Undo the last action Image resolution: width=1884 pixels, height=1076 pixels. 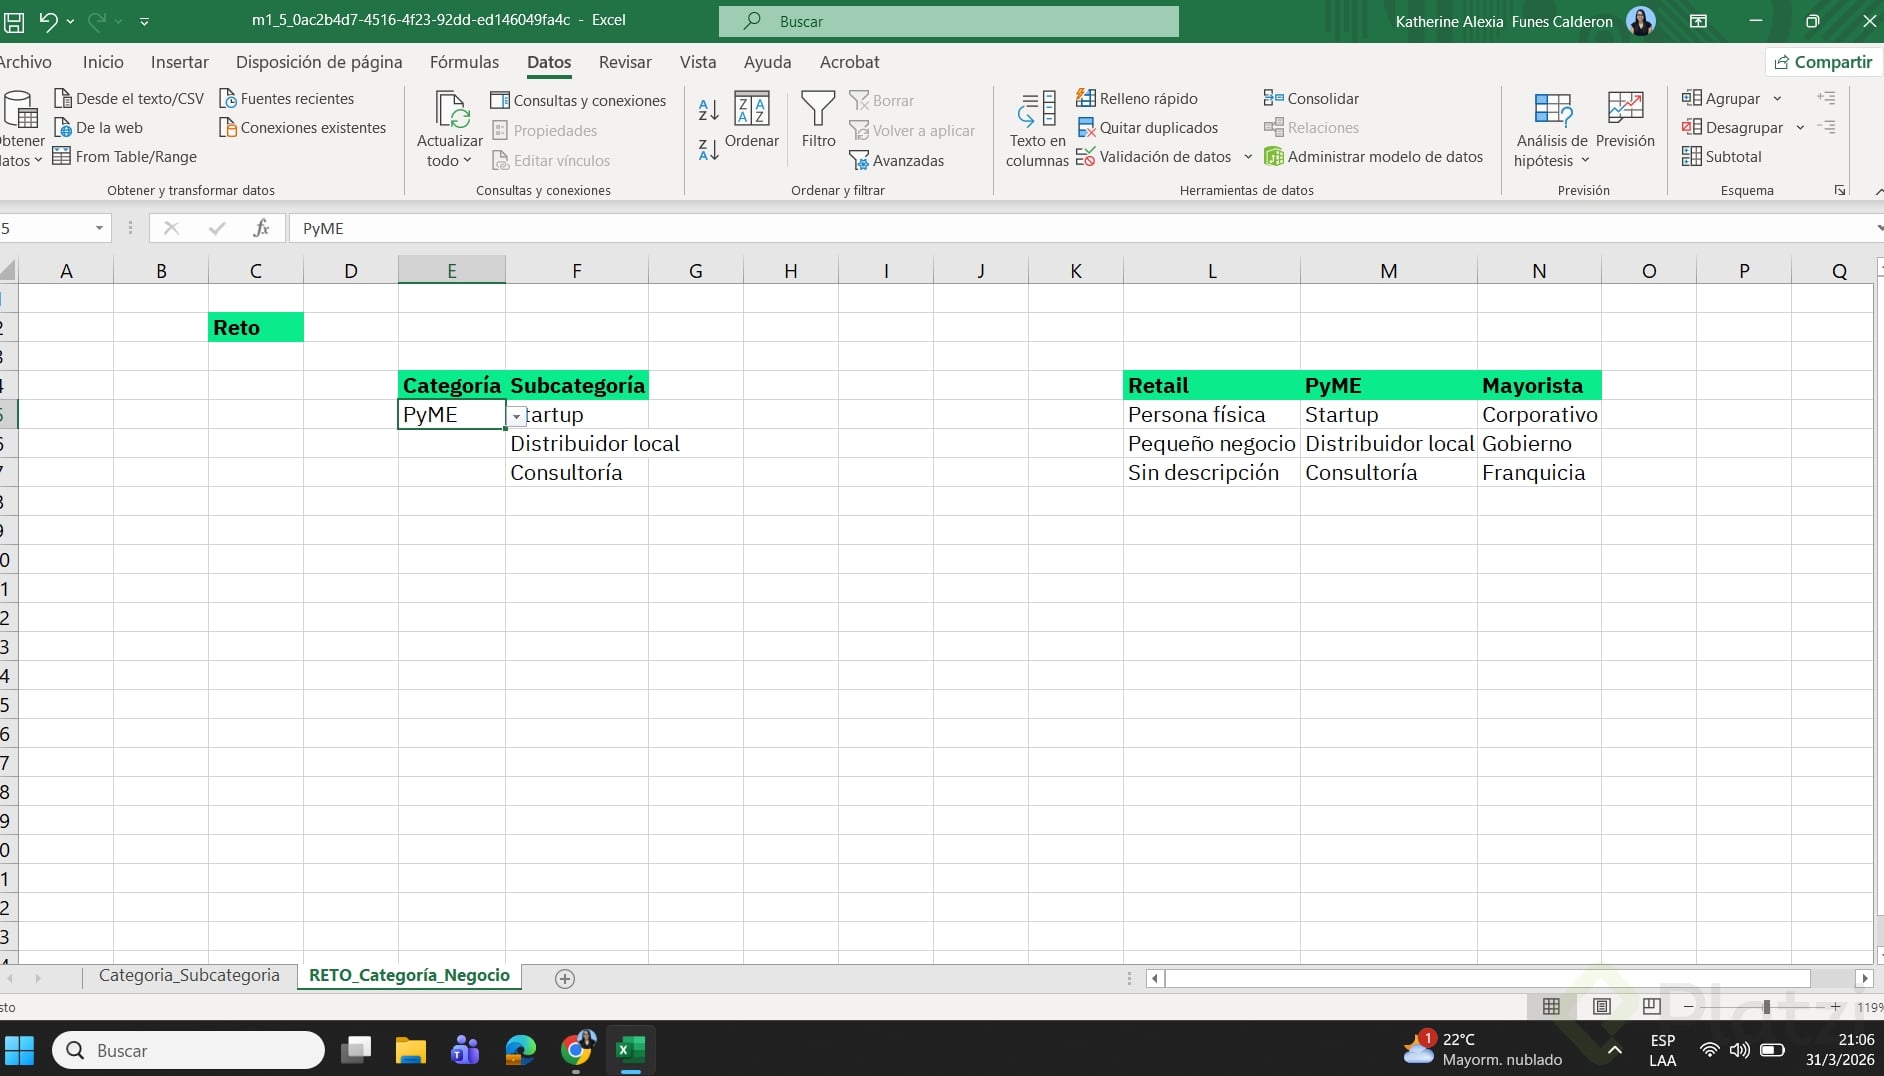pyautogui.click(x=47, y=21)
